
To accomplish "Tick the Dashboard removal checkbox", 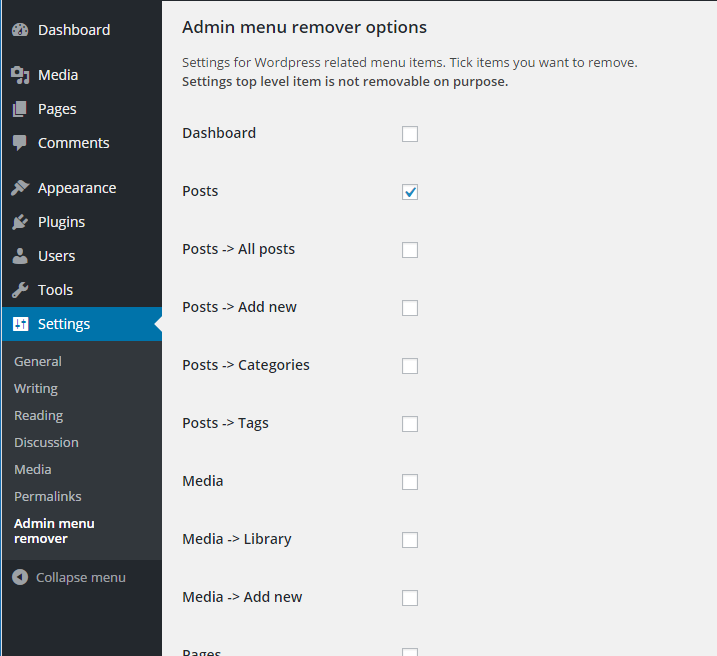I will (x=410, y=134).
